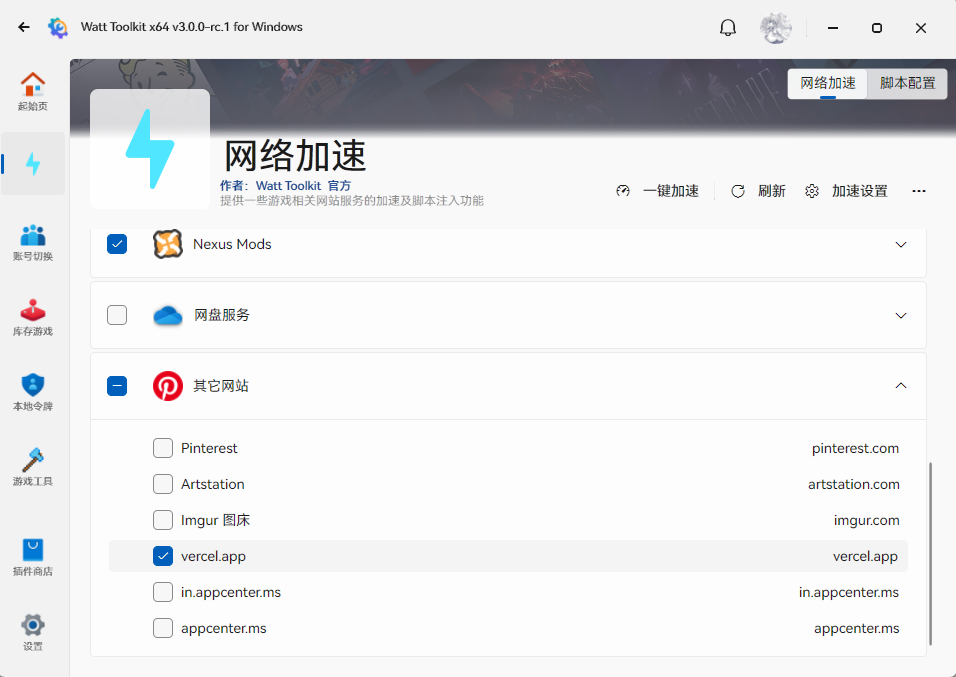This screenshot has width=956, height=677.
Task: Click the pinterest.com domain text
Action: 855,448
